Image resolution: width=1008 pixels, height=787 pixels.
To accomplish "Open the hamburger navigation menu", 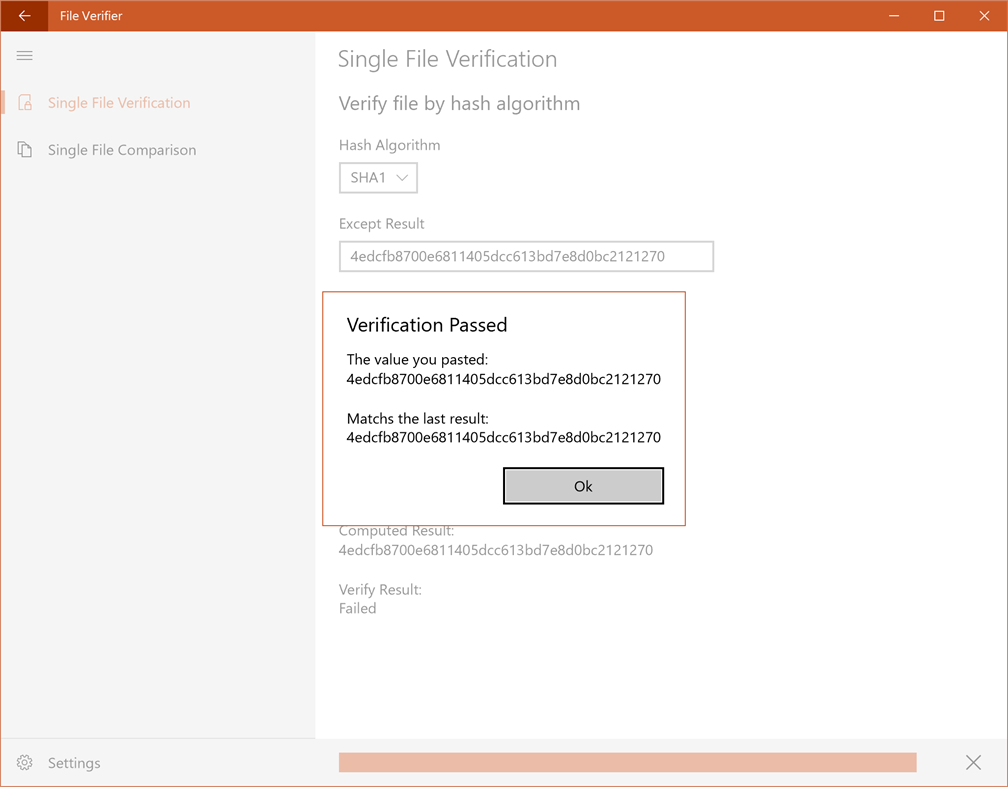I will point(24,55).
